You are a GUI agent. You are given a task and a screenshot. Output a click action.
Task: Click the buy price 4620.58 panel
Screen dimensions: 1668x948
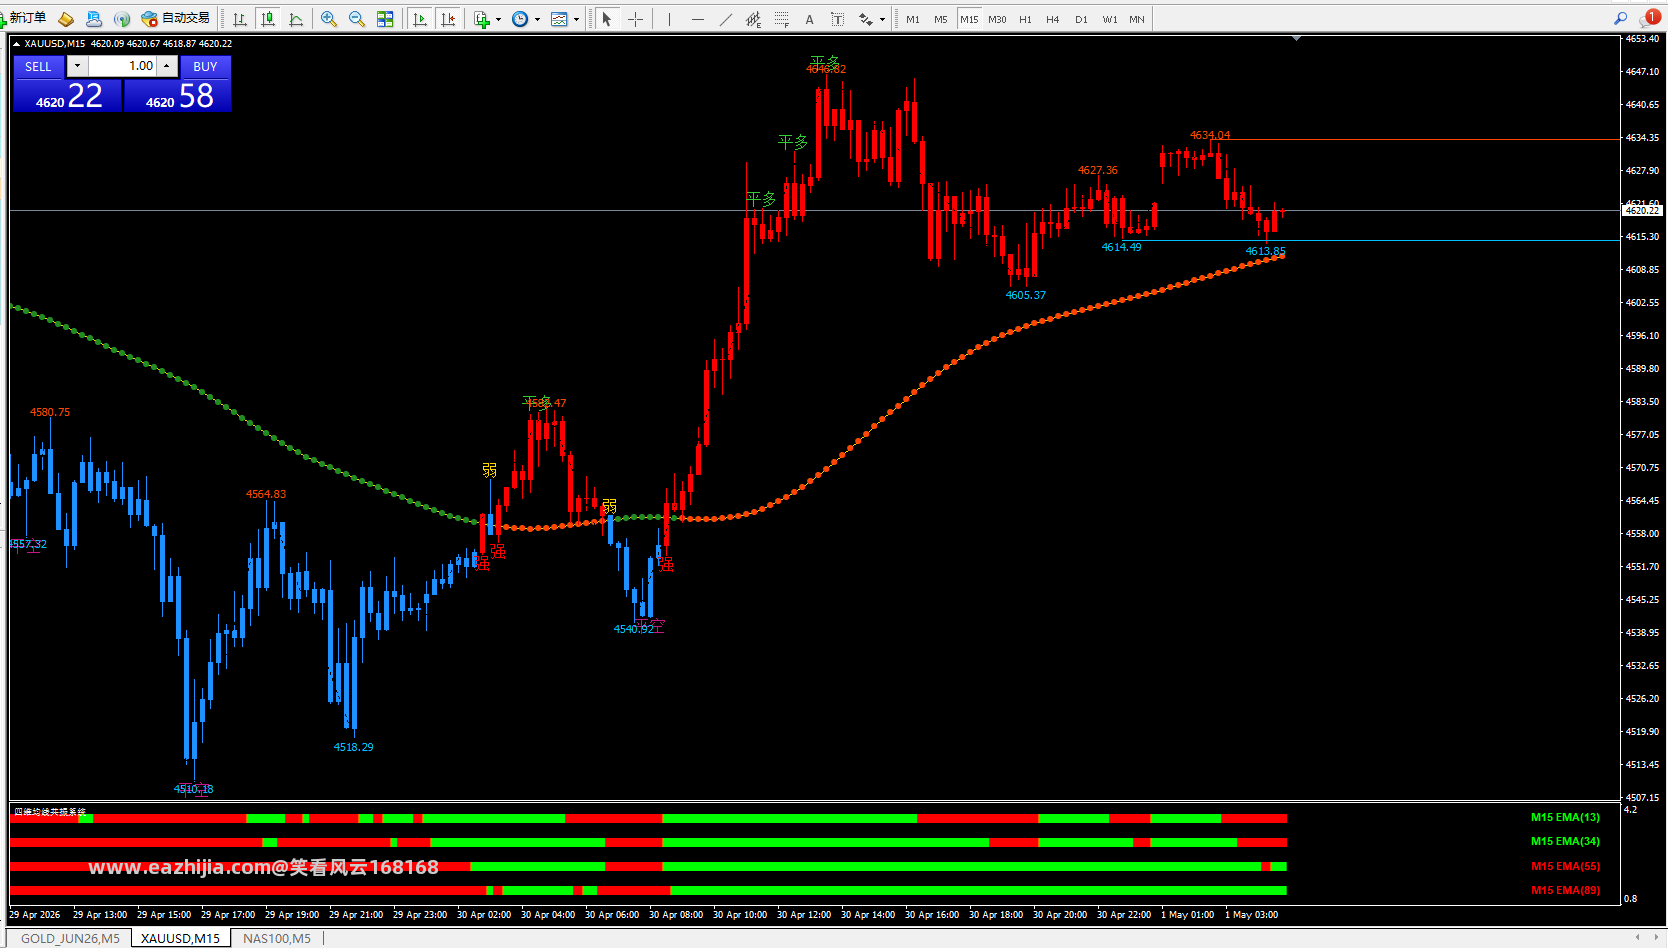(x=178, y=95)
